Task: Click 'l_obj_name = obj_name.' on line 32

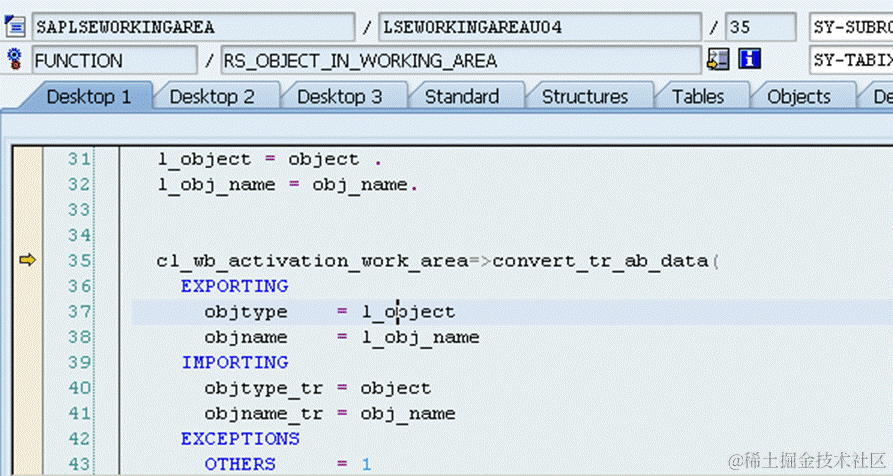Action: [x=288, y=185]
